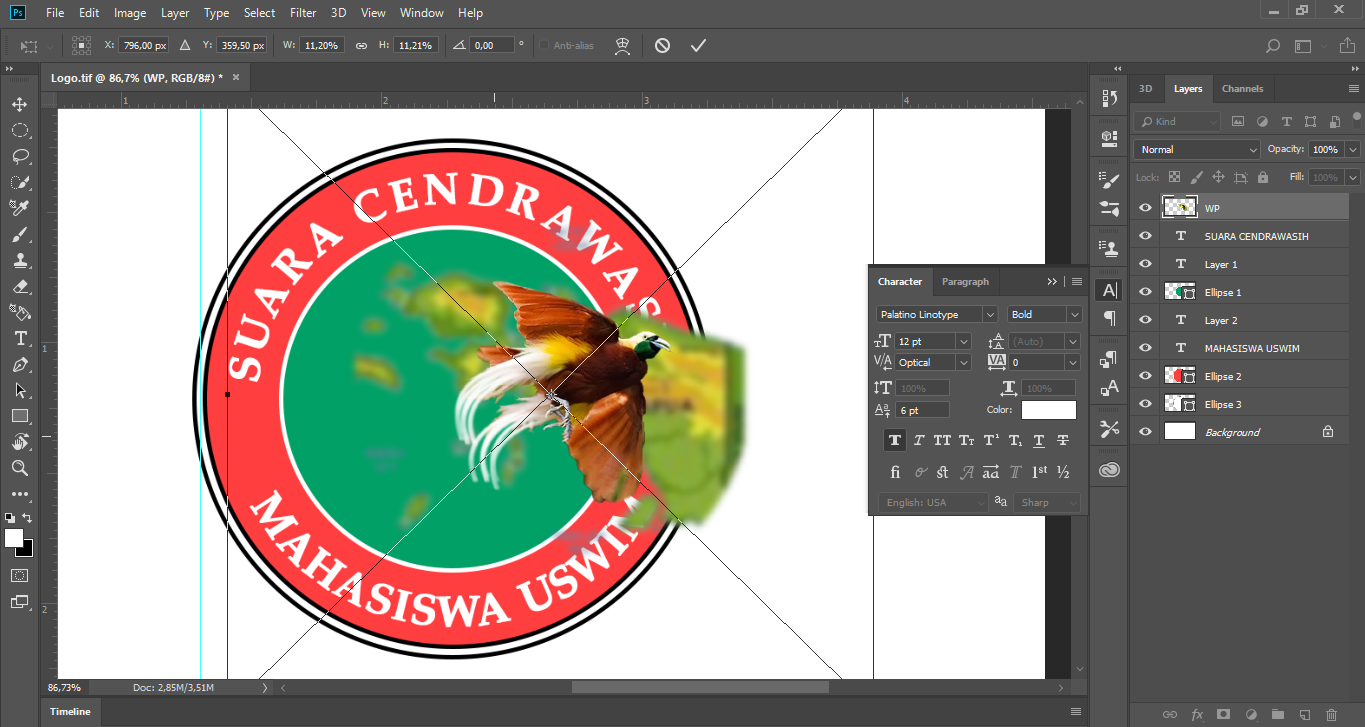1365x727 pixels.
Task: Click the baseline shift field 6 pt
Action: pos(922,410)
